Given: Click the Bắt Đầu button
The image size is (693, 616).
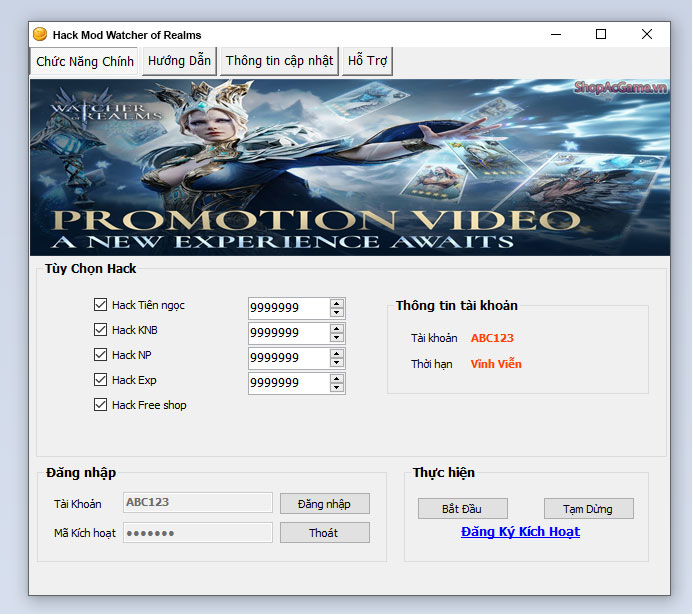Looking at the screenshot, I should (462, 509).
